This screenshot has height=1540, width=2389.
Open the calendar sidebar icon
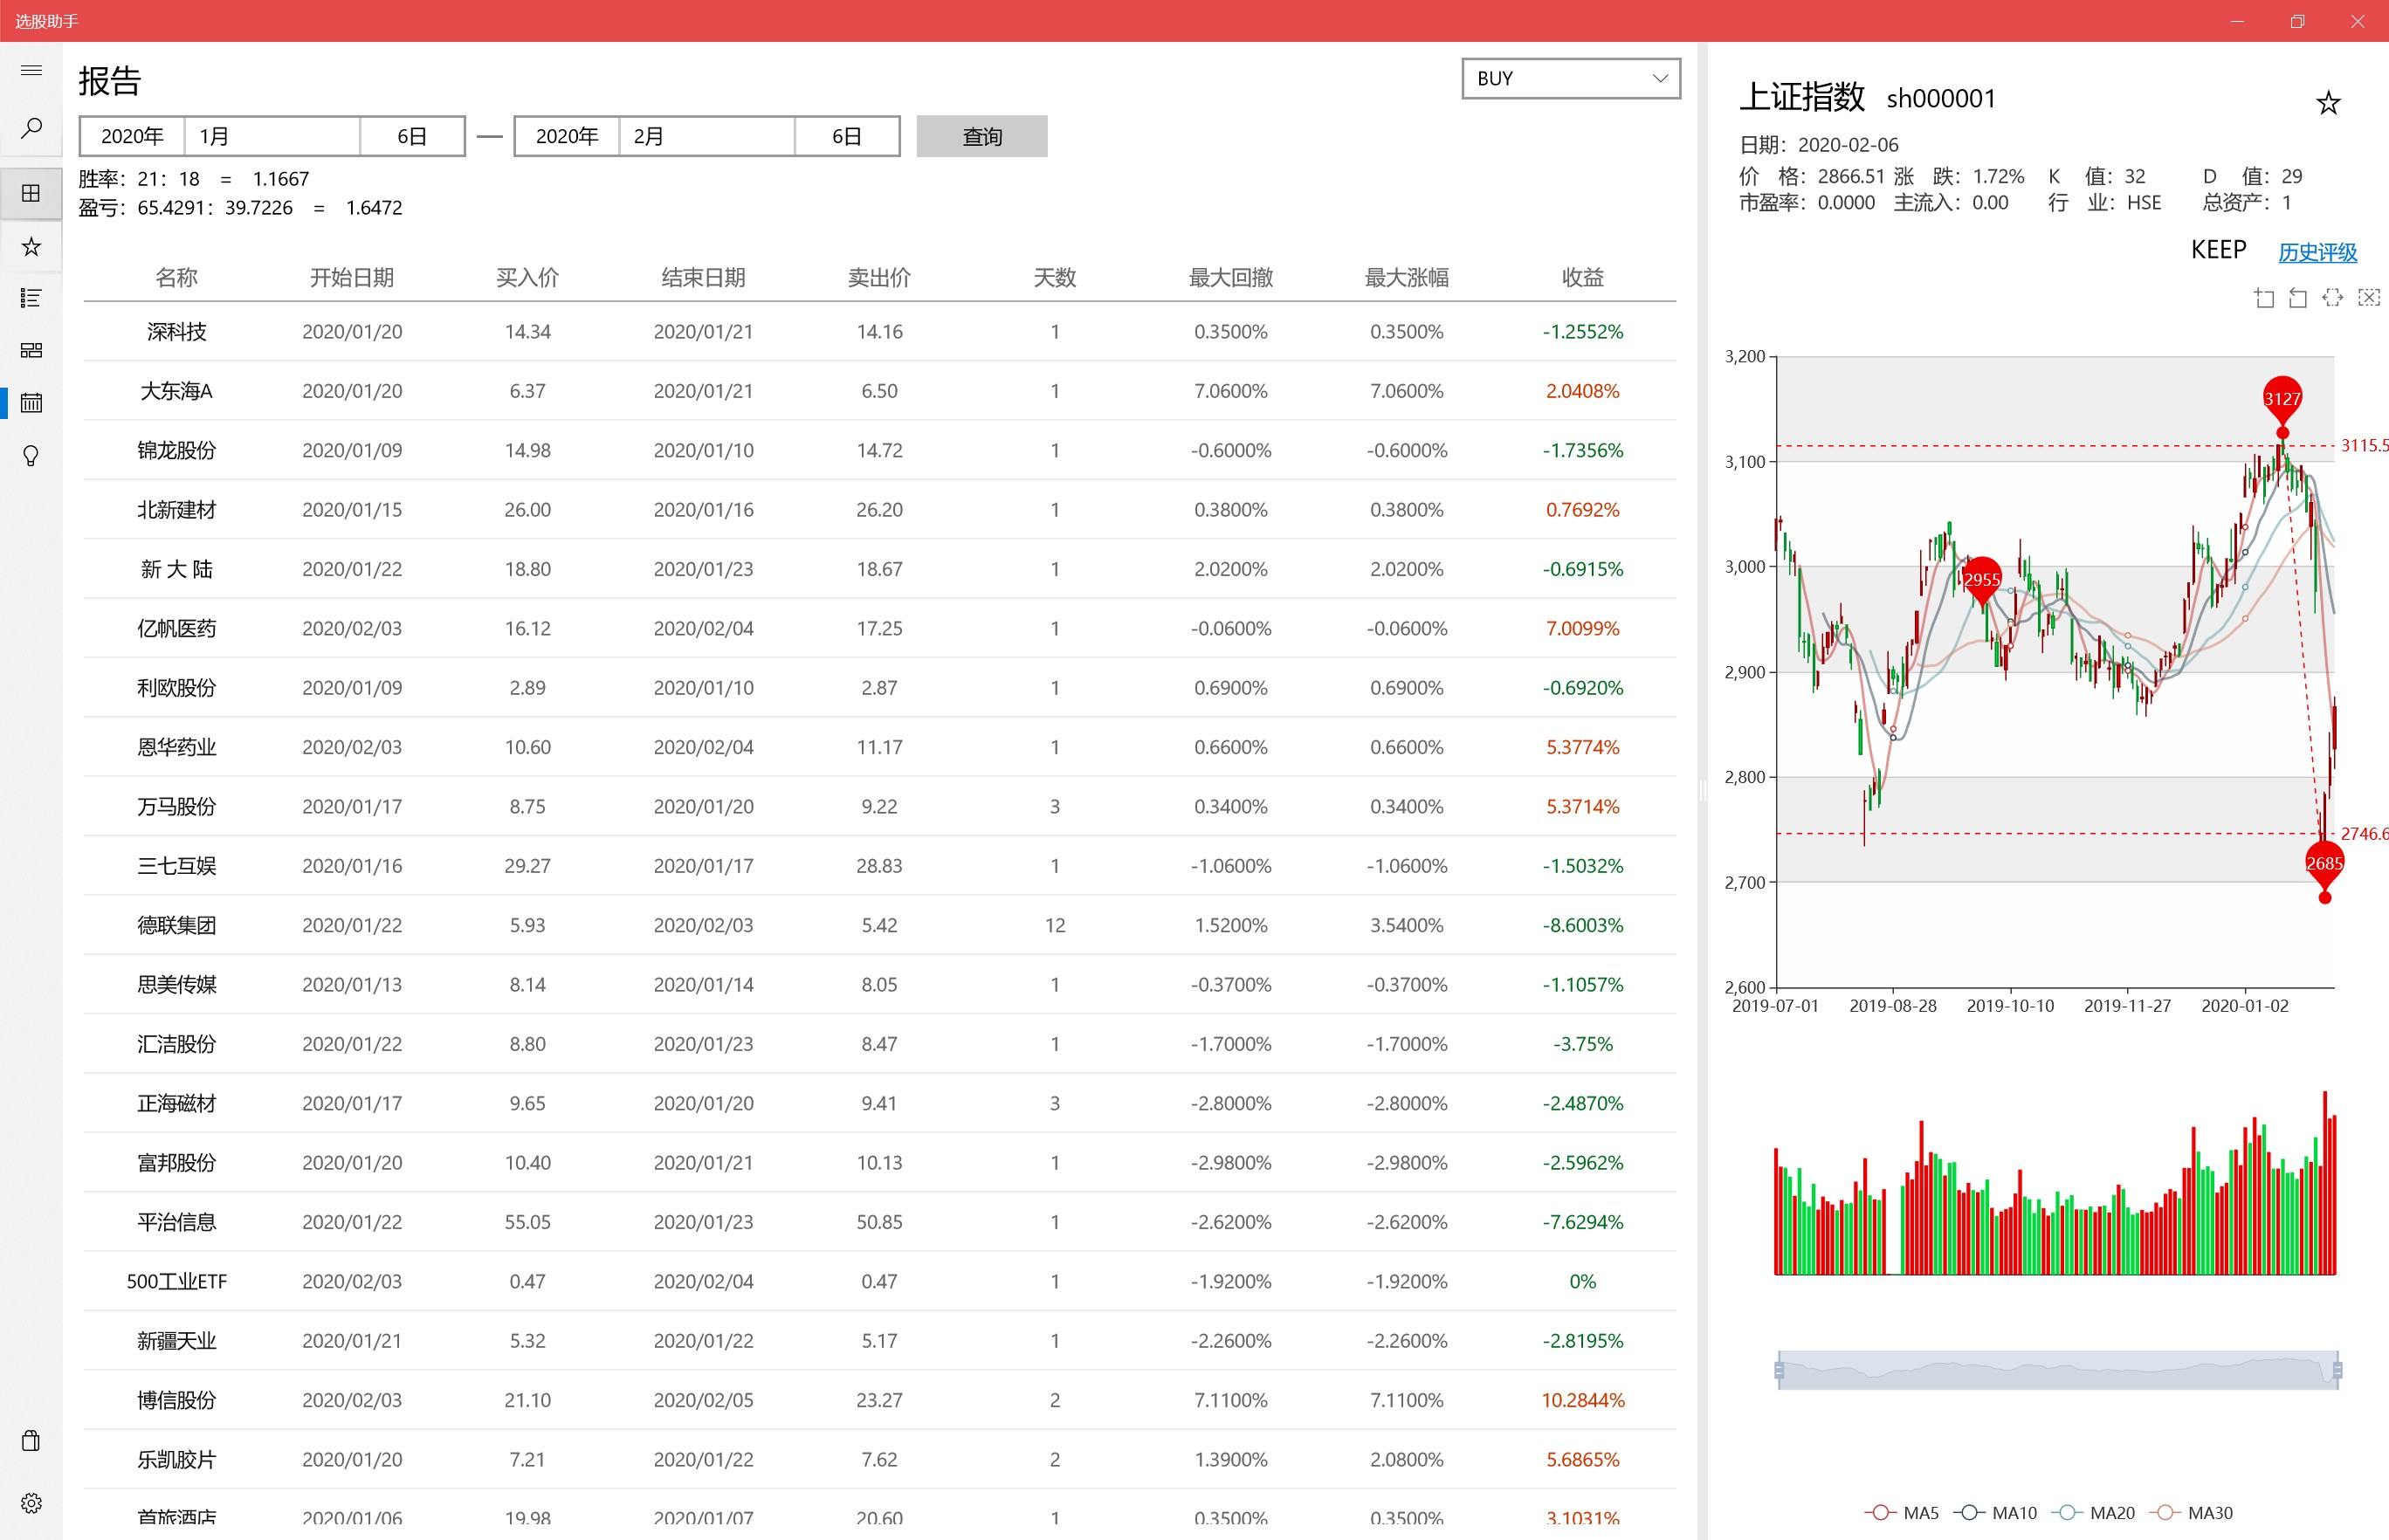[31, 403]
